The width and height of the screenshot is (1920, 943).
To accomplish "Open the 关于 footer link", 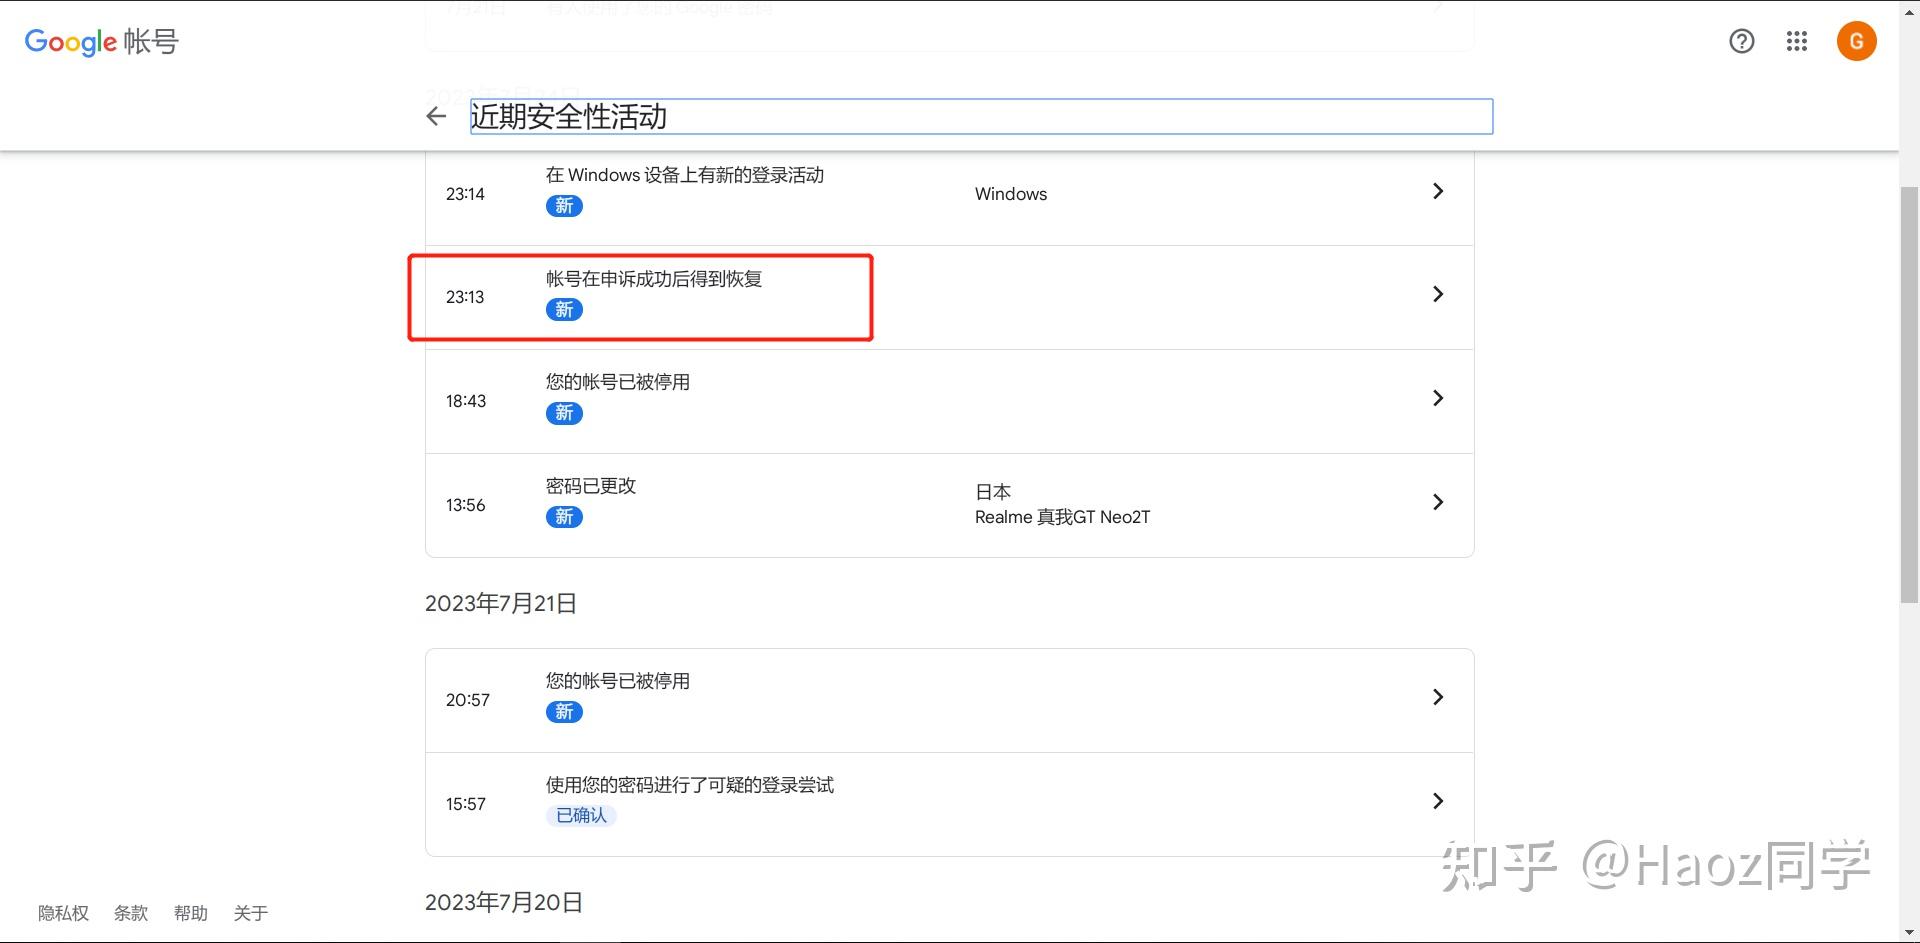I will [x=251, y=913].
